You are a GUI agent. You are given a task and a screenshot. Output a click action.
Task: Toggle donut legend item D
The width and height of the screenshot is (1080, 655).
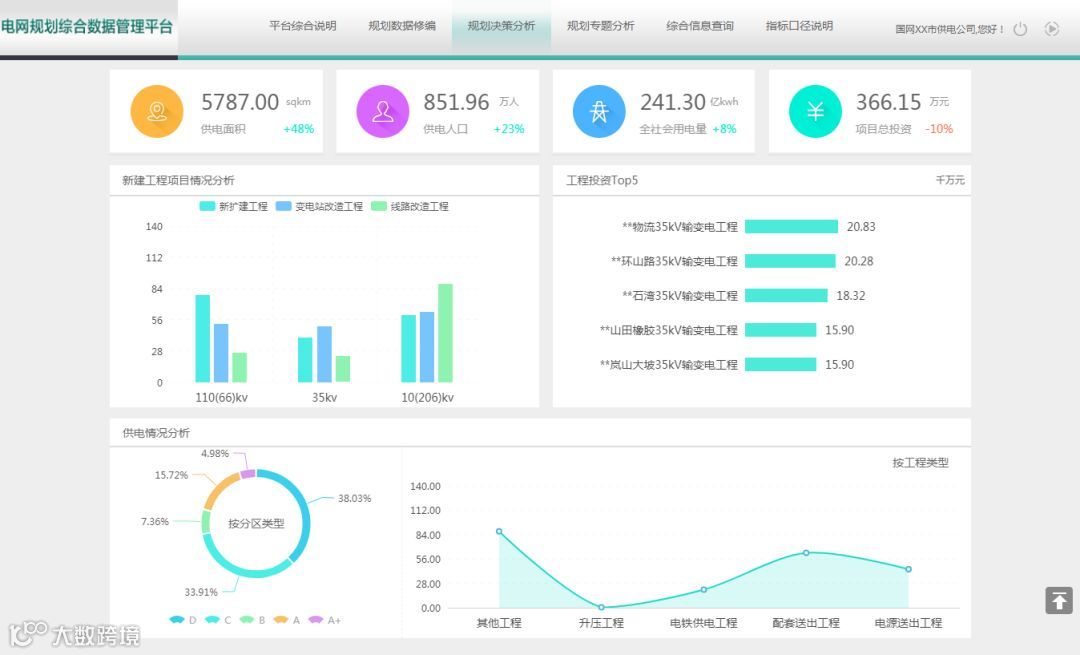[x=183, y=620]
